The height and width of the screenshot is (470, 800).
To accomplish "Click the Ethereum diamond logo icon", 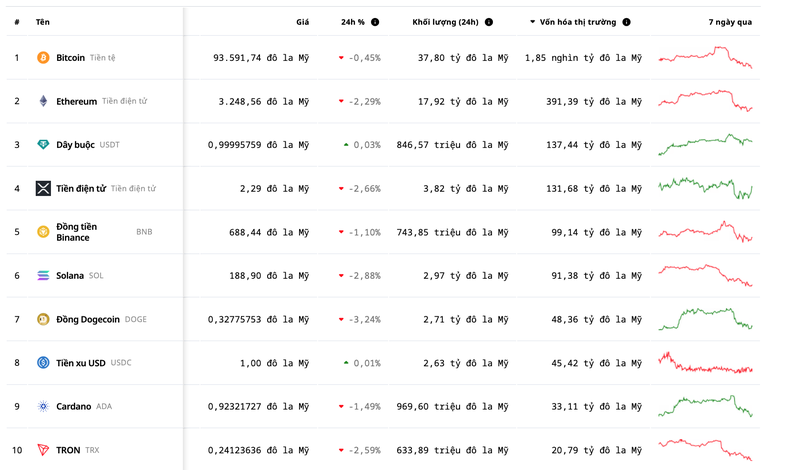I will 43,101.
